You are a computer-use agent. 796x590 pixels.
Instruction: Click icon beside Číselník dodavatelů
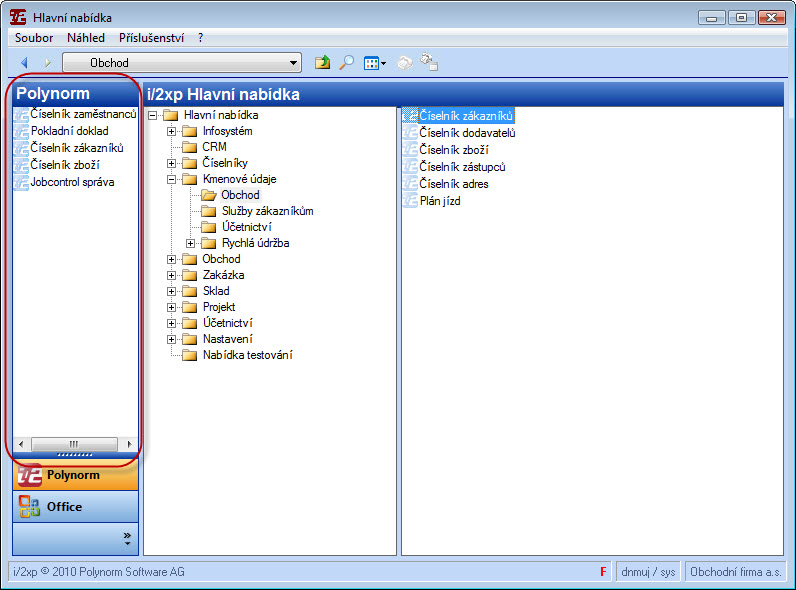click(410, 133)
